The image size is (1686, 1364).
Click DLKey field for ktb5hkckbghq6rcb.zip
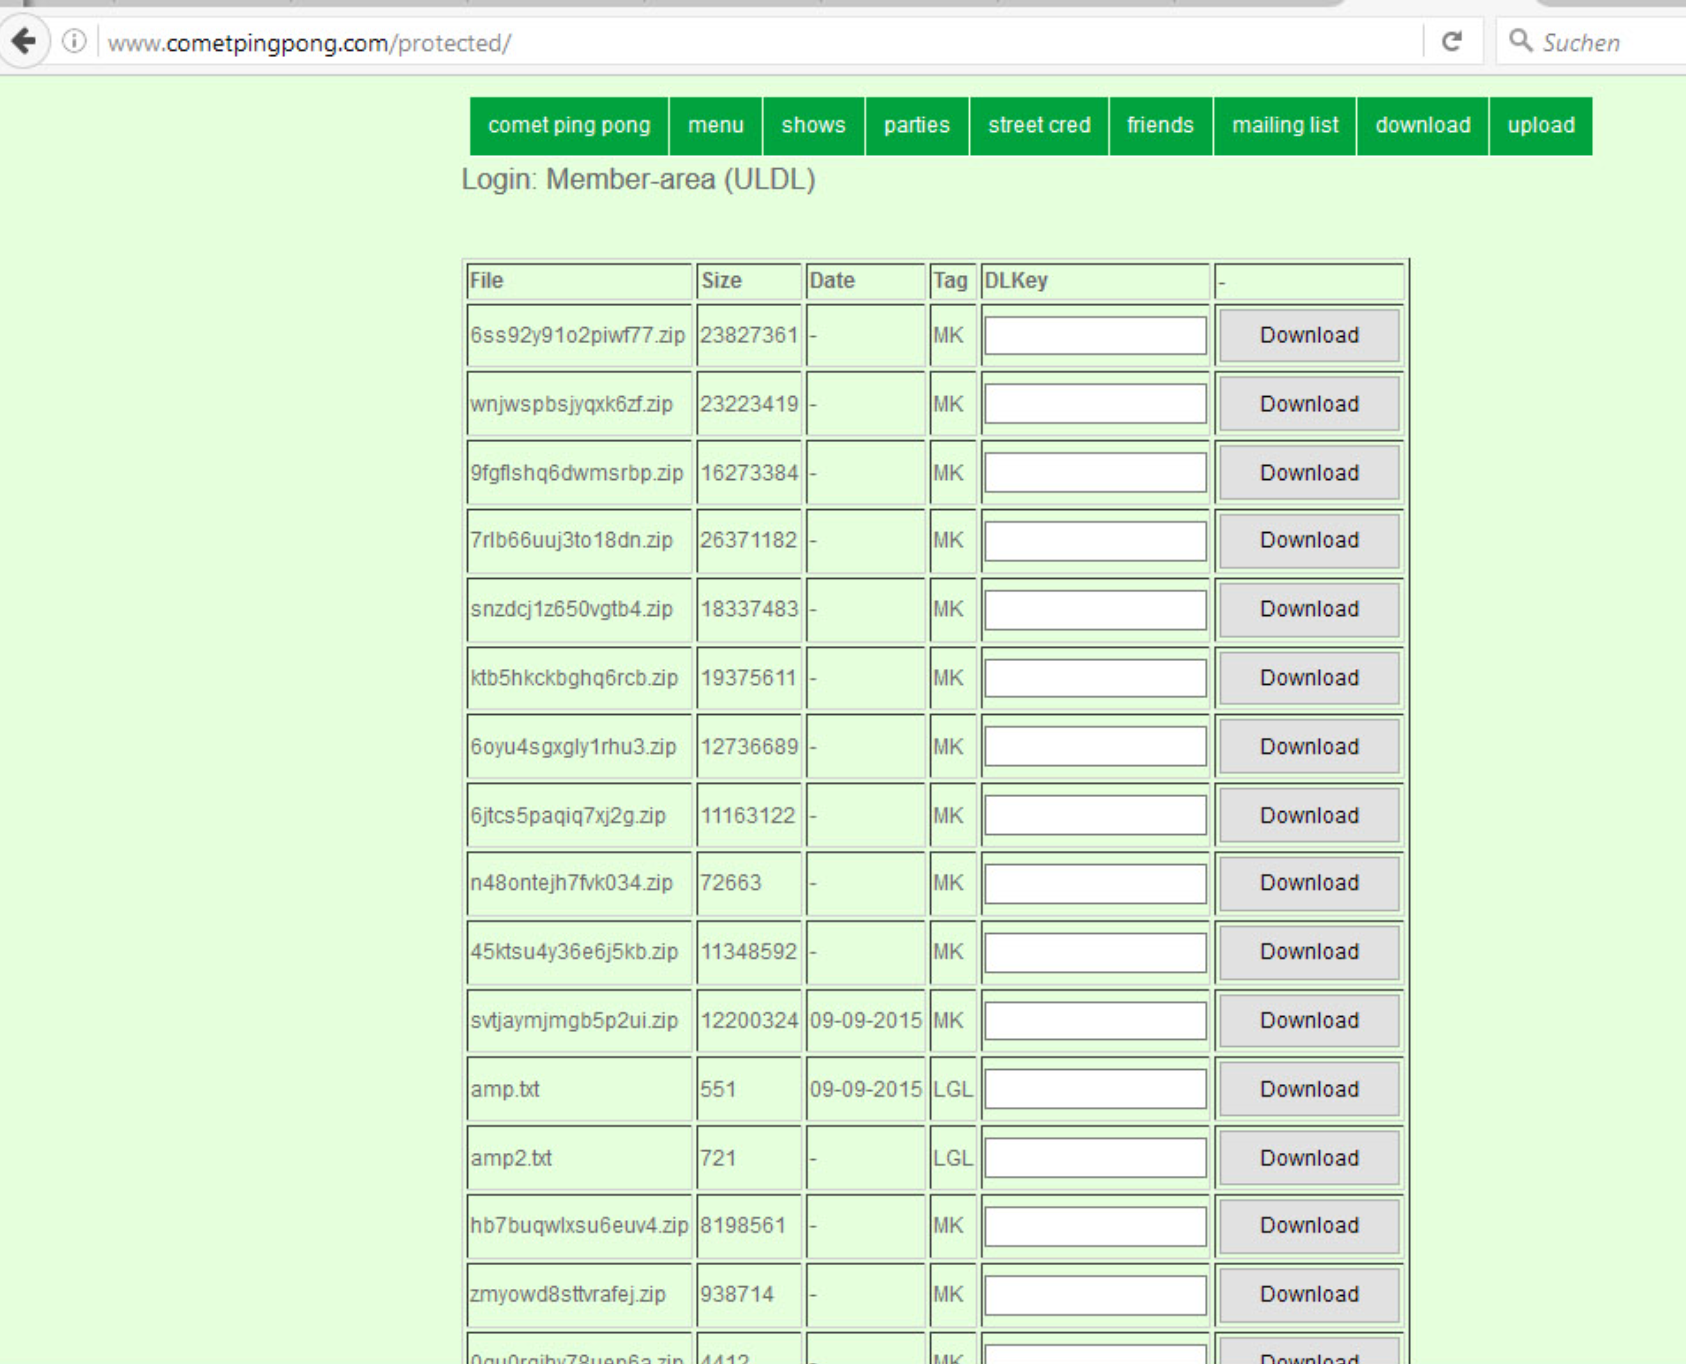pyautogui.click(x=1095, y=678)
